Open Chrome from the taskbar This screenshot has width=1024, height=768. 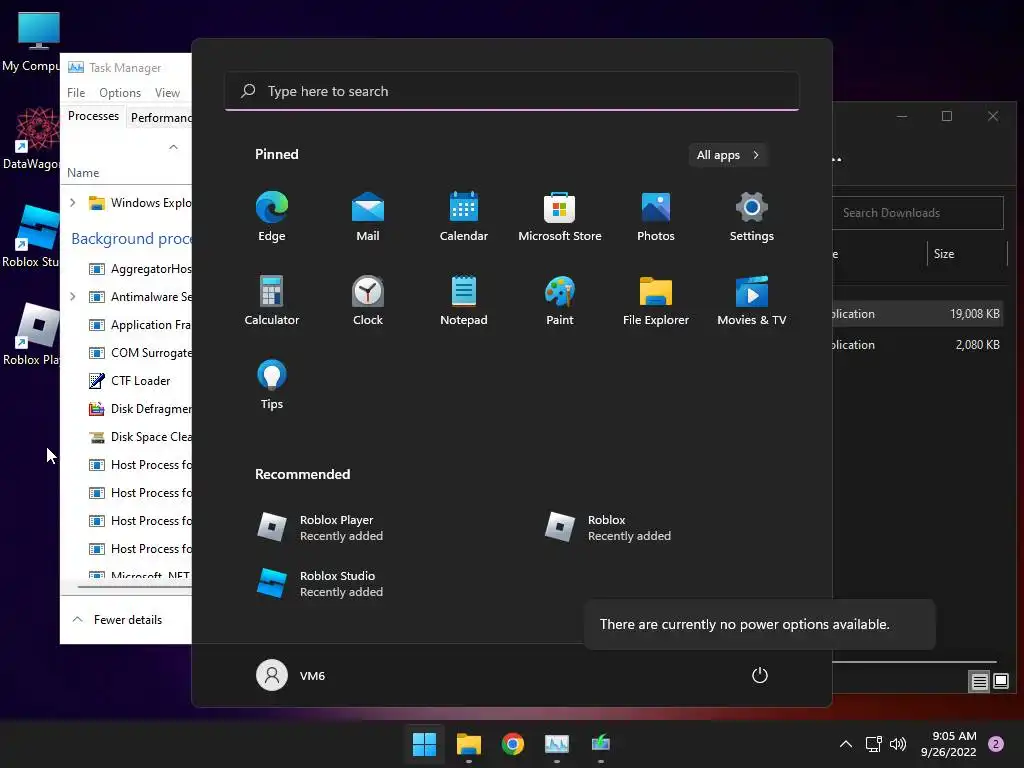[513, 744]
